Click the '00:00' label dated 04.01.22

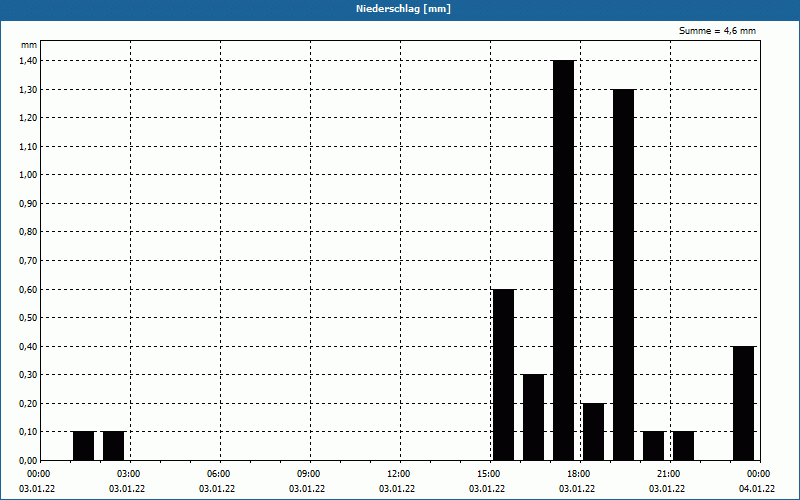[x=758, y=474]
